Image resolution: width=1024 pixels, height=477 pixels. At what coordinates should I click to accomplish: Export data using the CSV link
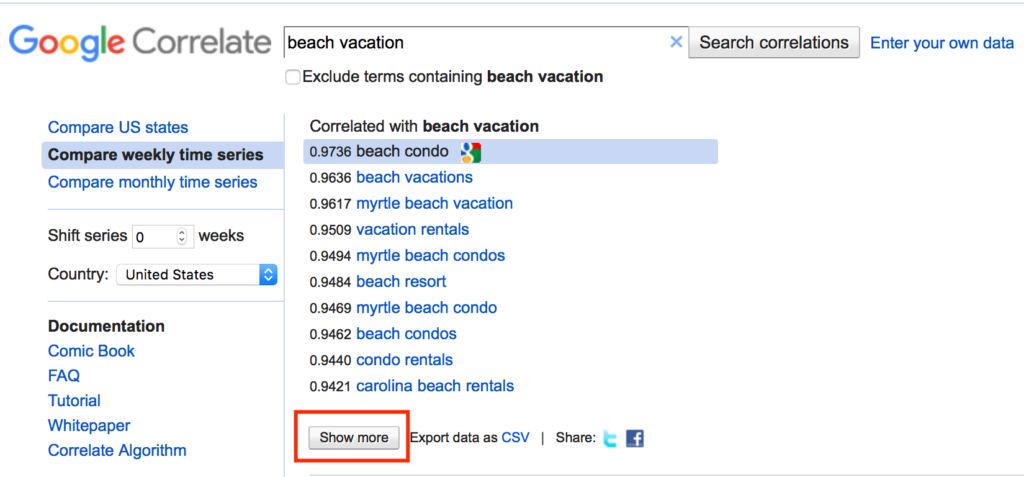[x=515, y=438]
